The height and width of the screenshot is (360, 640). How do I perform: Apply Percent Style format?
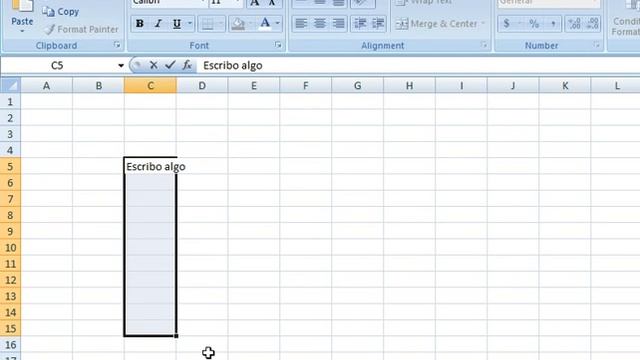534,24
